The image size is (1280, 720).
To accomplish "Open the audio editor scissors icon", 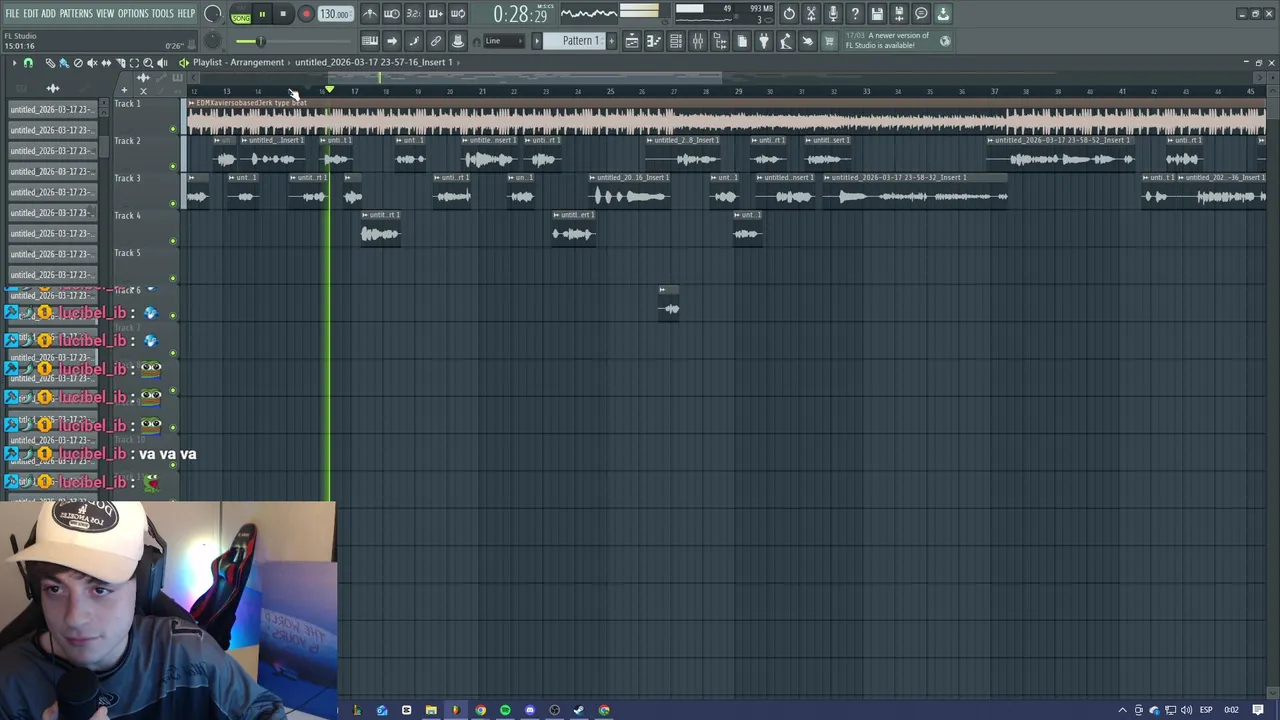I will point(811,14).
